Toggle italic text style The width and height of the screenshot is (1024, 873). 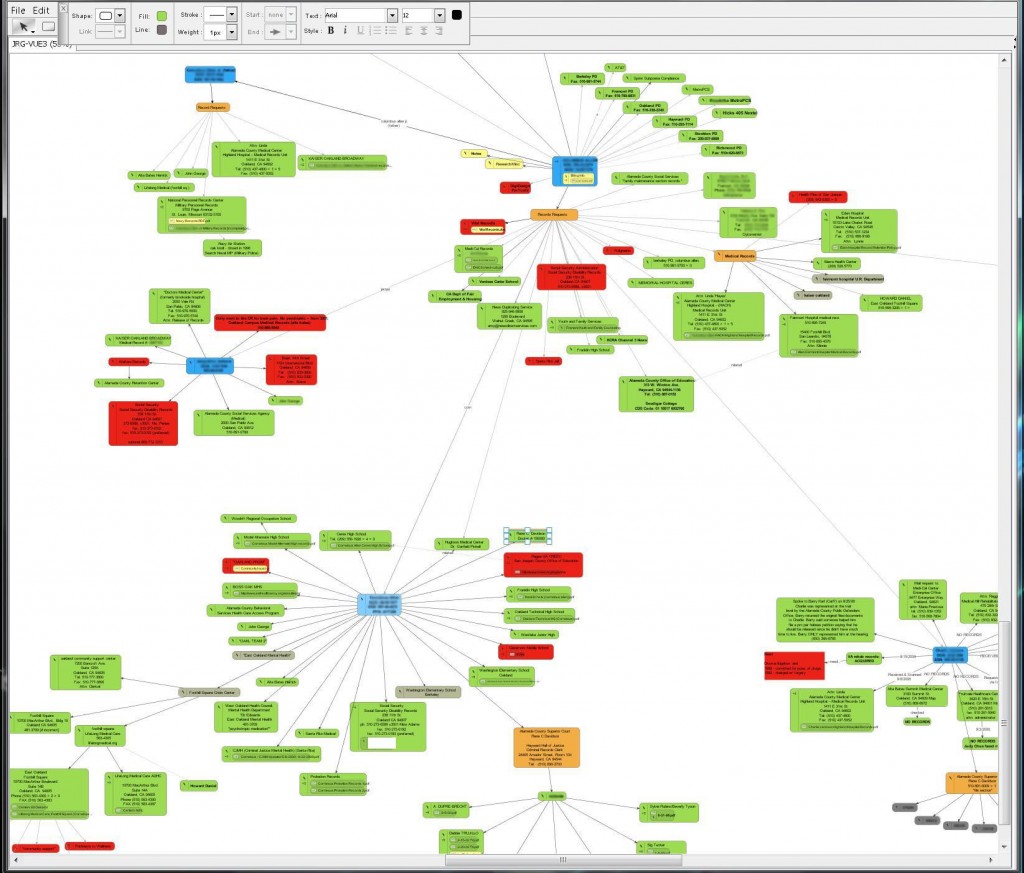[x=345, y=31]
